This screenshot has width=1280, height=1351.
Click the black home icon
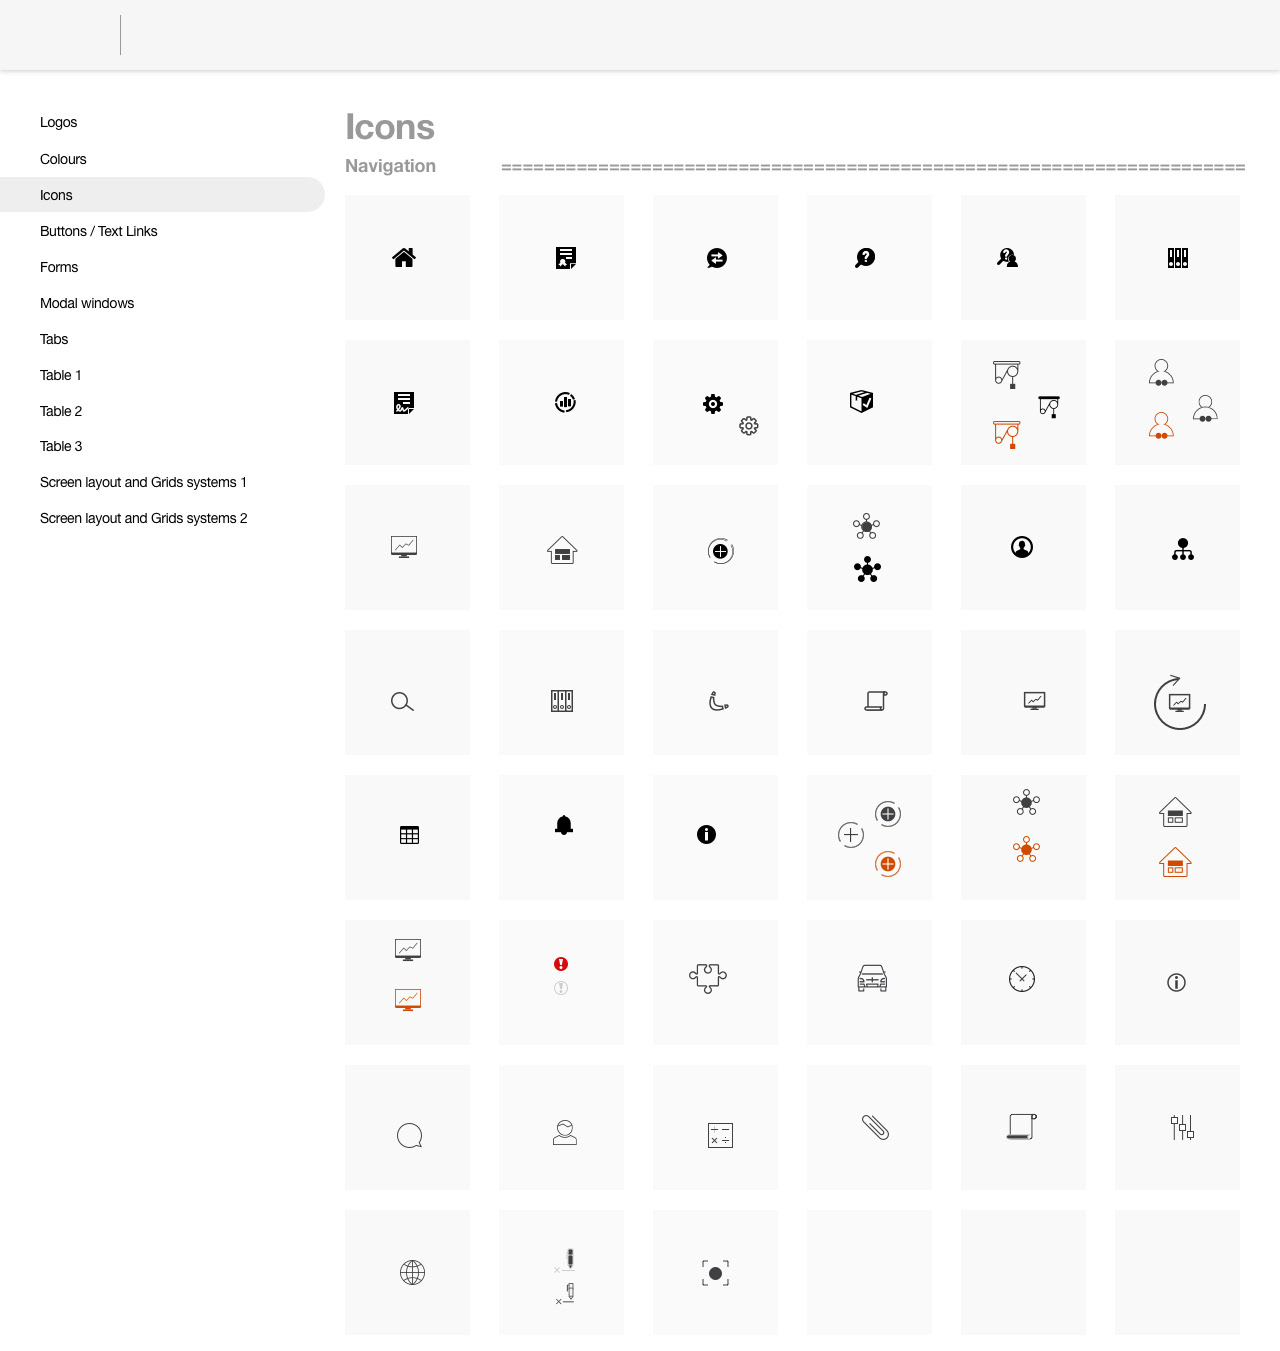pos(404,258)
